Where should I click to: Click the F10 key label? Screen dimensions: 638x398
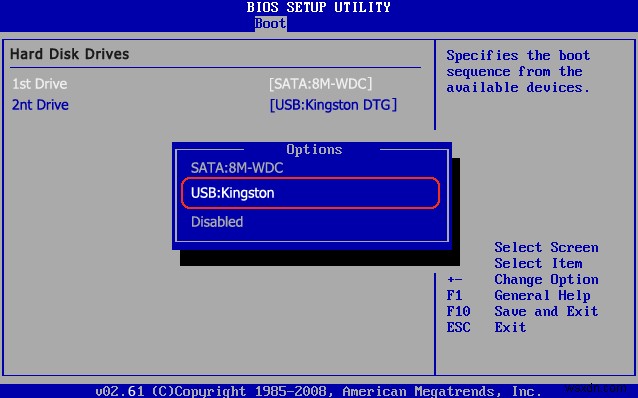click(x=458, y=311)
